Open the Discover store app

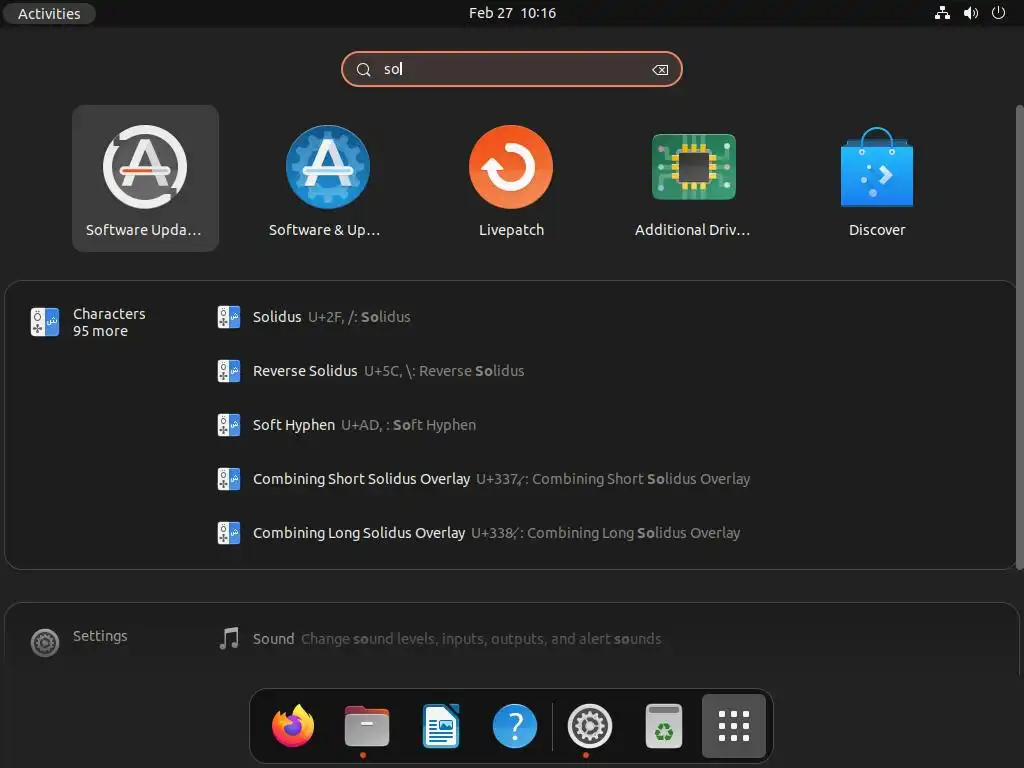(x=876, y=178)
